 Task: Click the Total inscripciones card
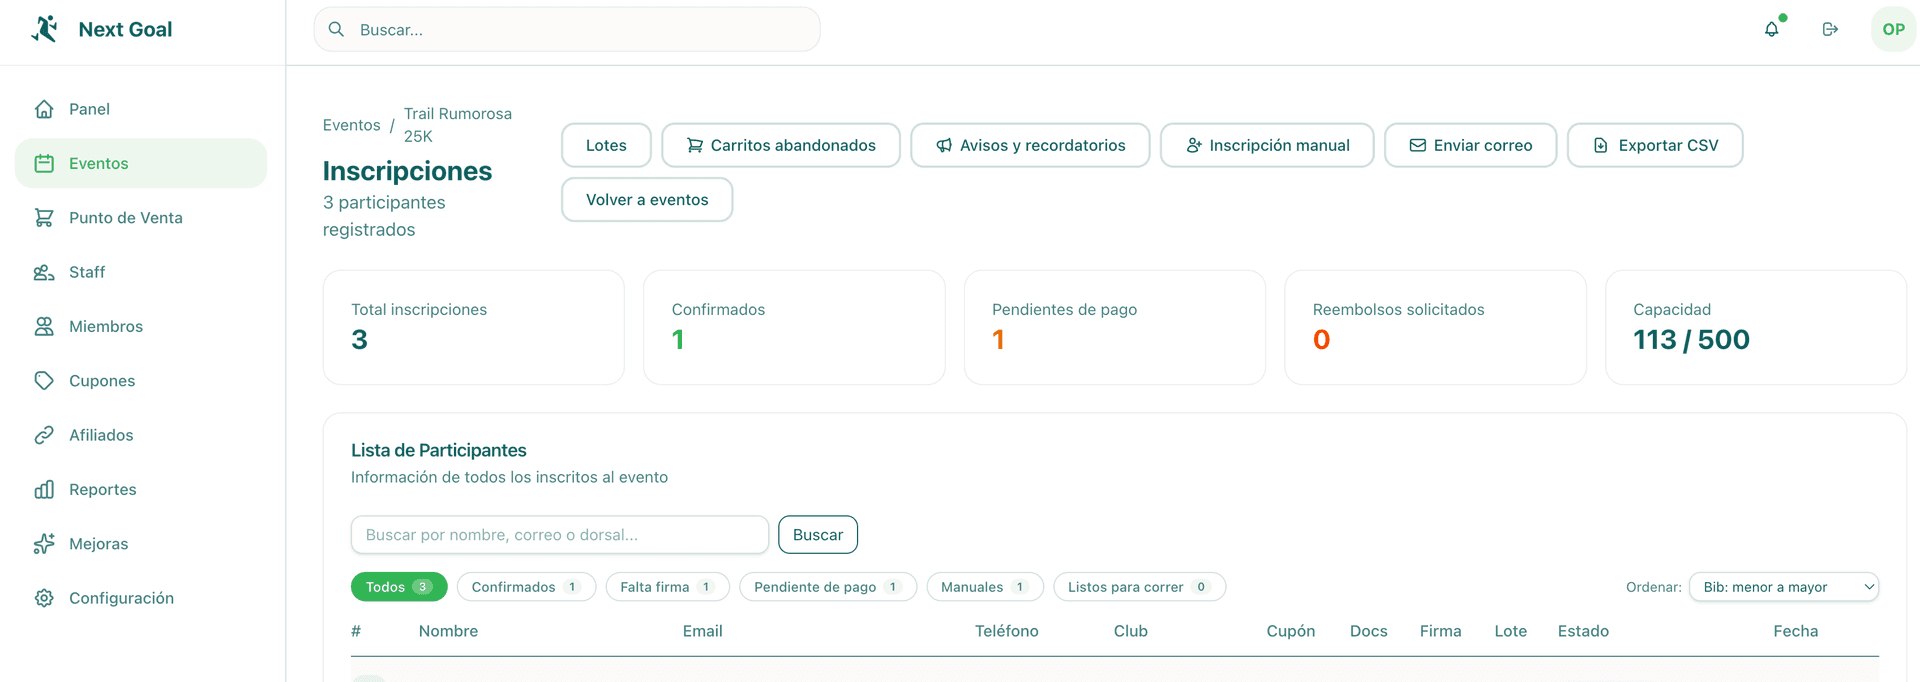474,327
